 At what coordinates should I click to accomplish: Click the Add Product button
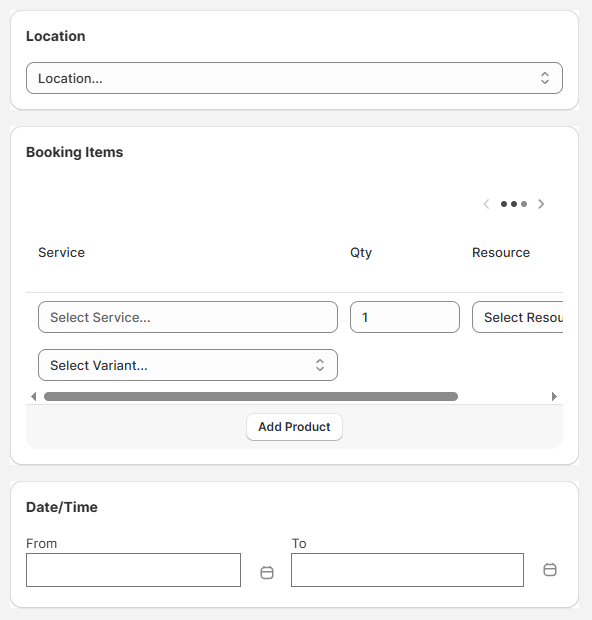coord(294,427)
